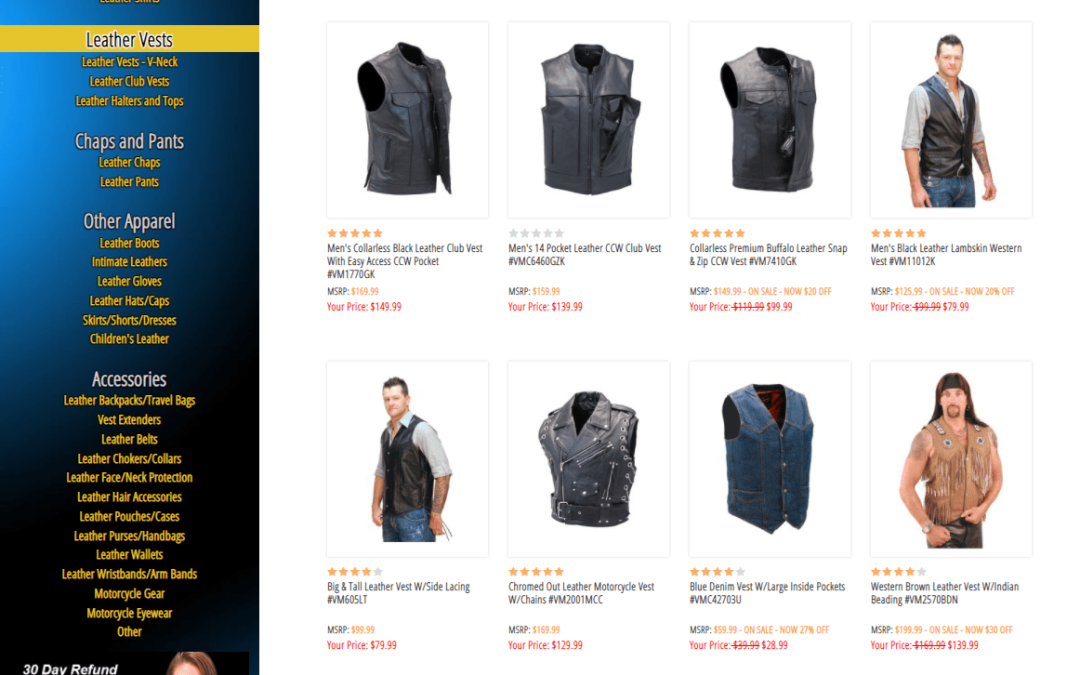This screenshot has width=1080, height=675.
Task: Click the Leather Boots link
Action: [129, 243]
